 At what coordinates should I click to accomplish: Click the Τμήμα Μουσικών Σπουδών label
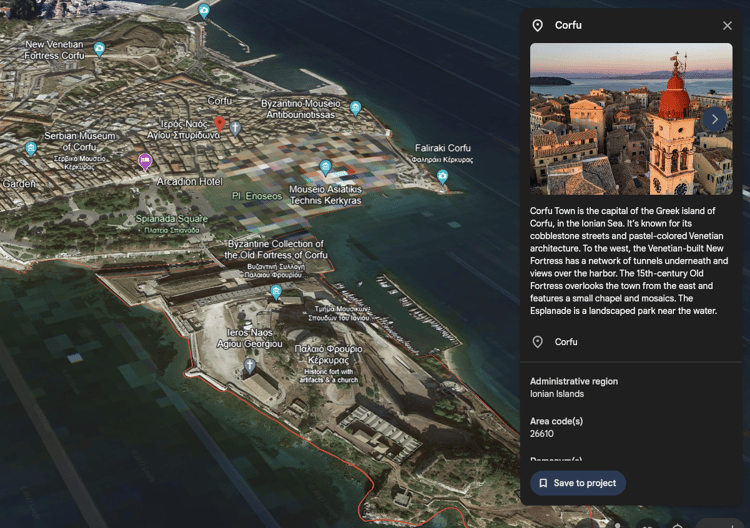click(x=339, y=313)
